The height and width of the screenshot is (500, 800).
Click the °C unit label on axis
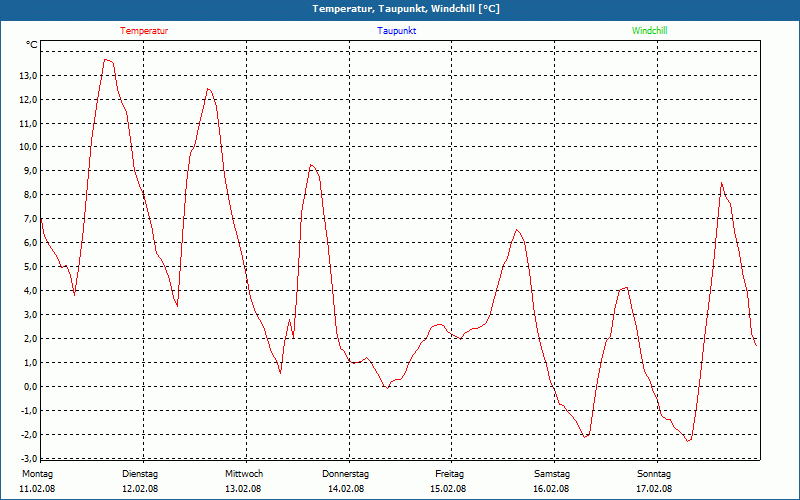(32, 45)
